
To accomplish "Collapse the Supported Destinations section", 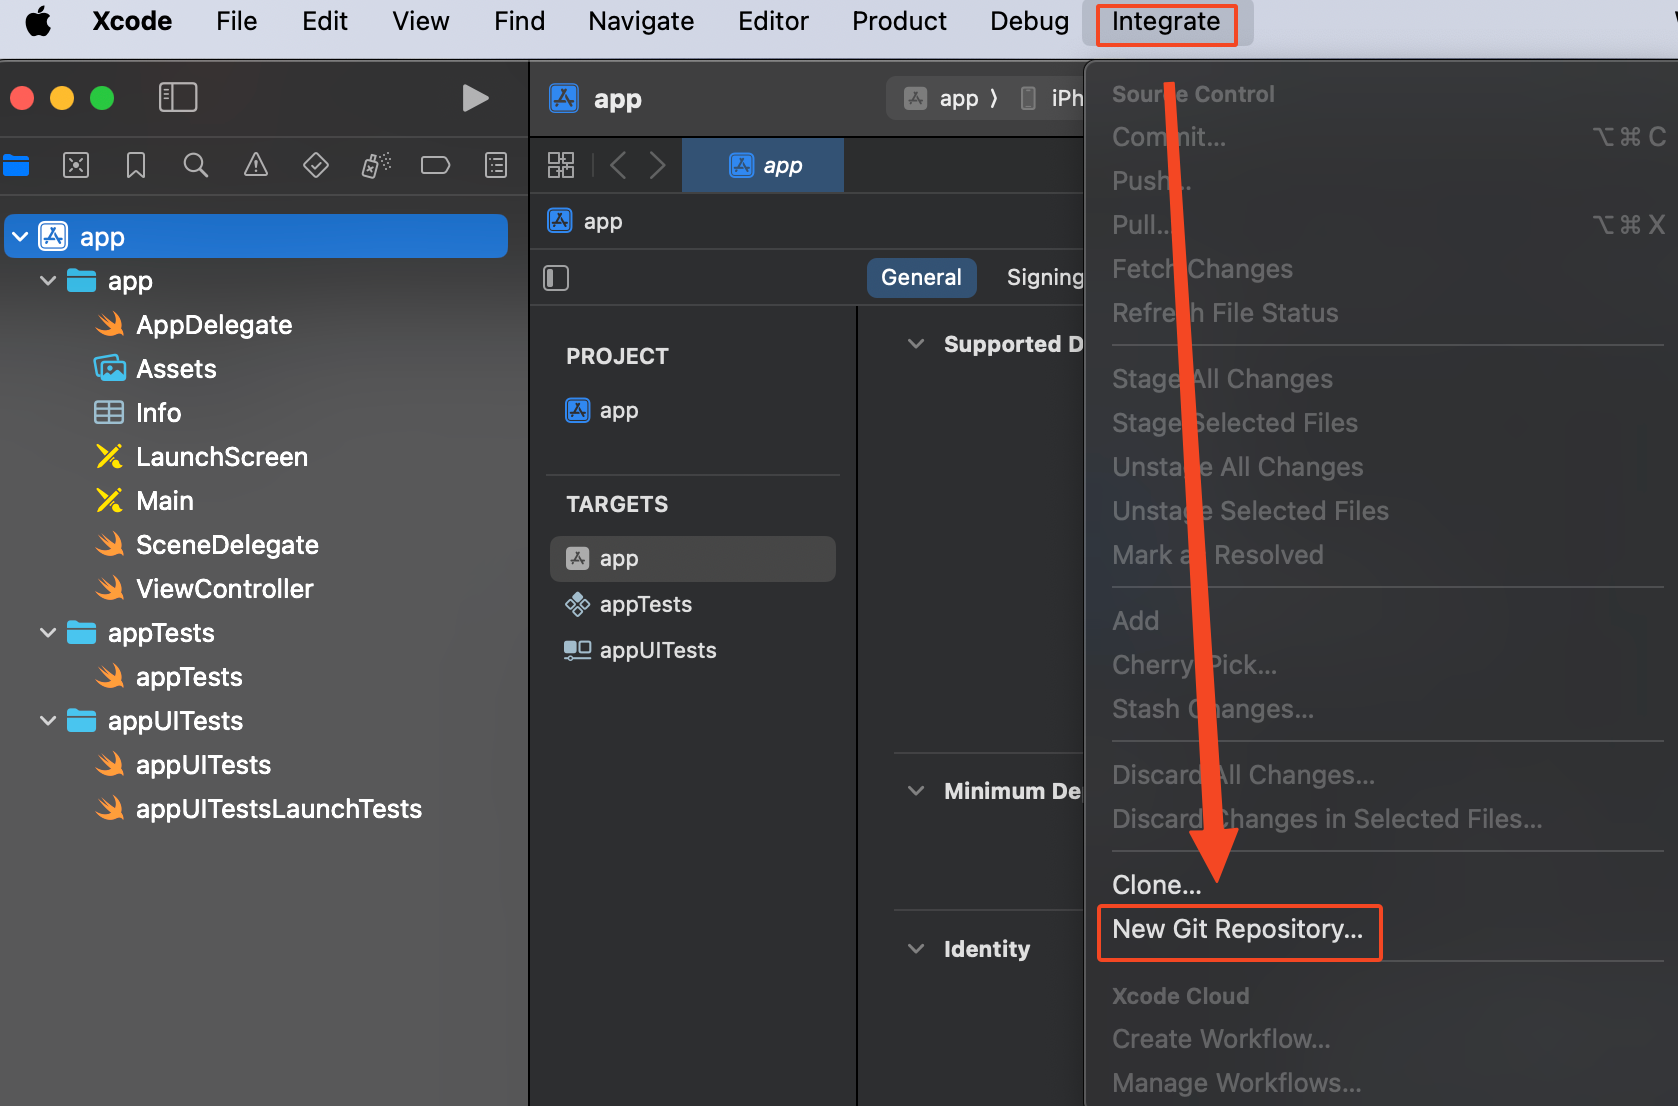I will [x=916, y=344].
